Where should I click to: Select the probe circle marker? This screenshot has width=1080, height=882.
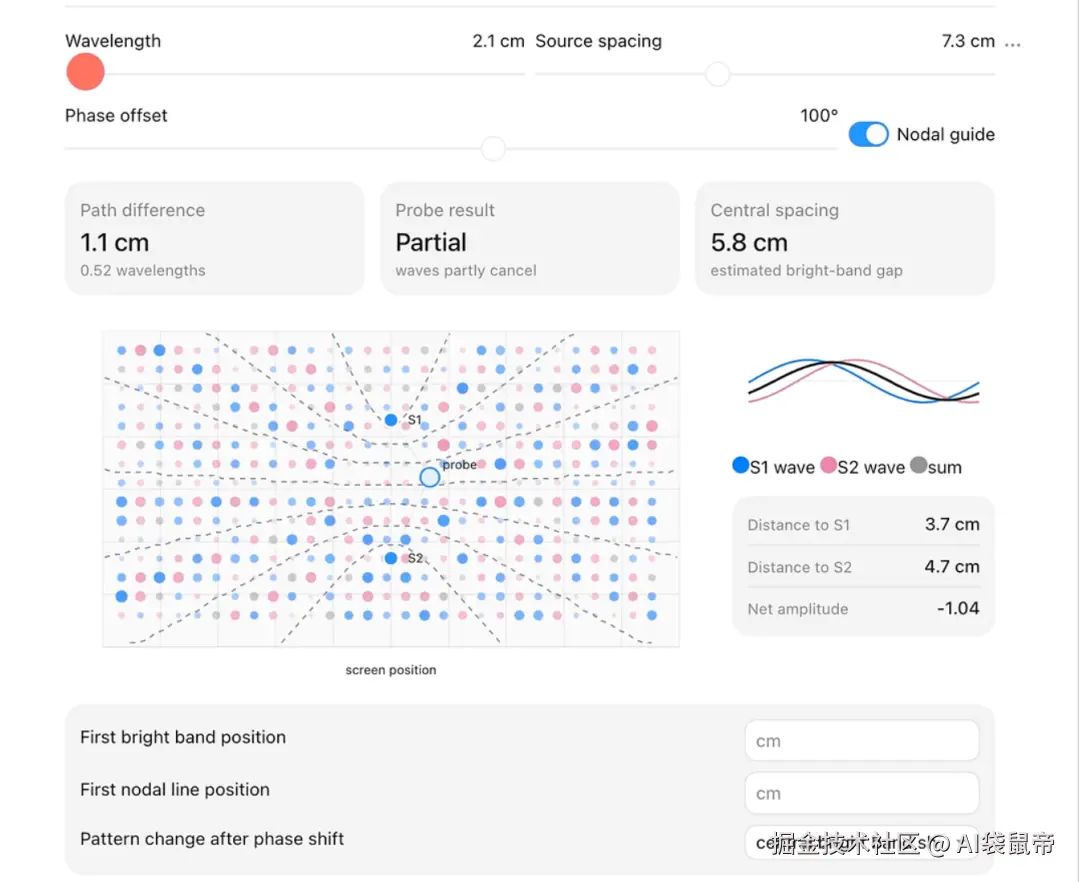430,477
